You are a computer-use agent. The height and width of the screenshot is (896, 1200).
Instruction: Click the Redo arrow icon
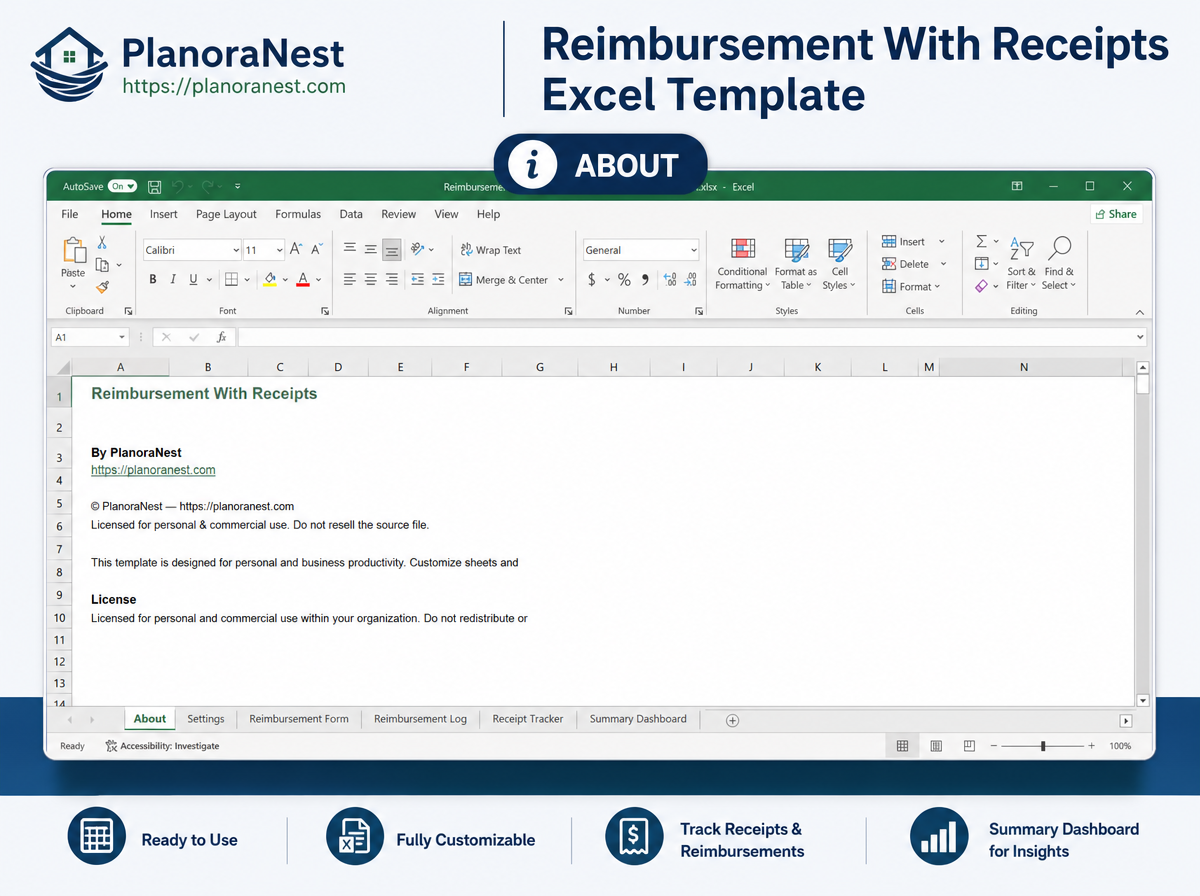pos(208,186)
